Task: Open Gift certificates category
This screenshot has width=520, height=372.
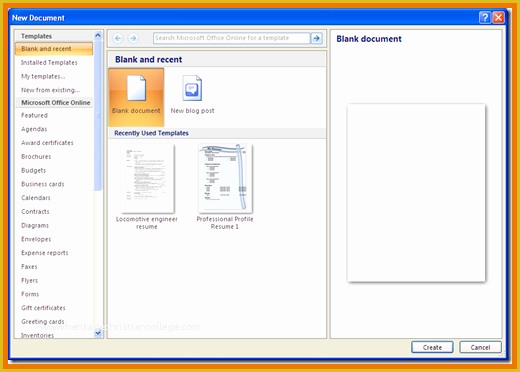Action: pyautogui.click(x=43, y=308)
